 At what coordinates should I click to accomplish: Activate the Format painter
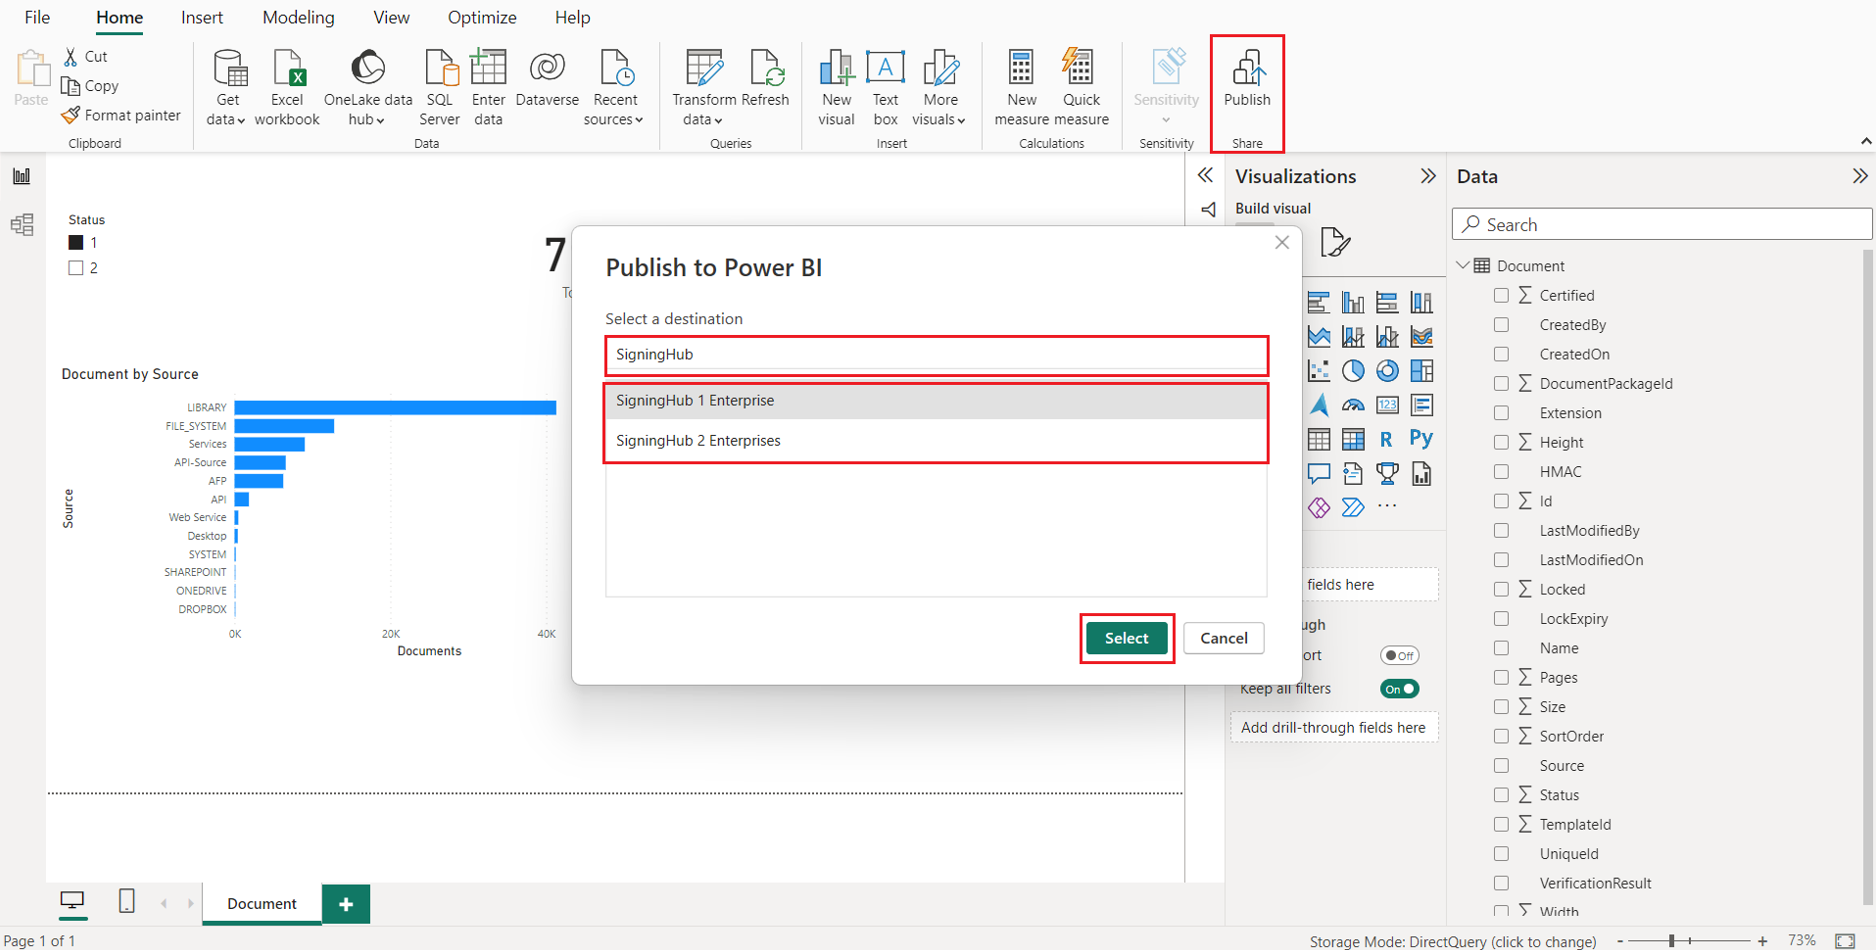121,115
